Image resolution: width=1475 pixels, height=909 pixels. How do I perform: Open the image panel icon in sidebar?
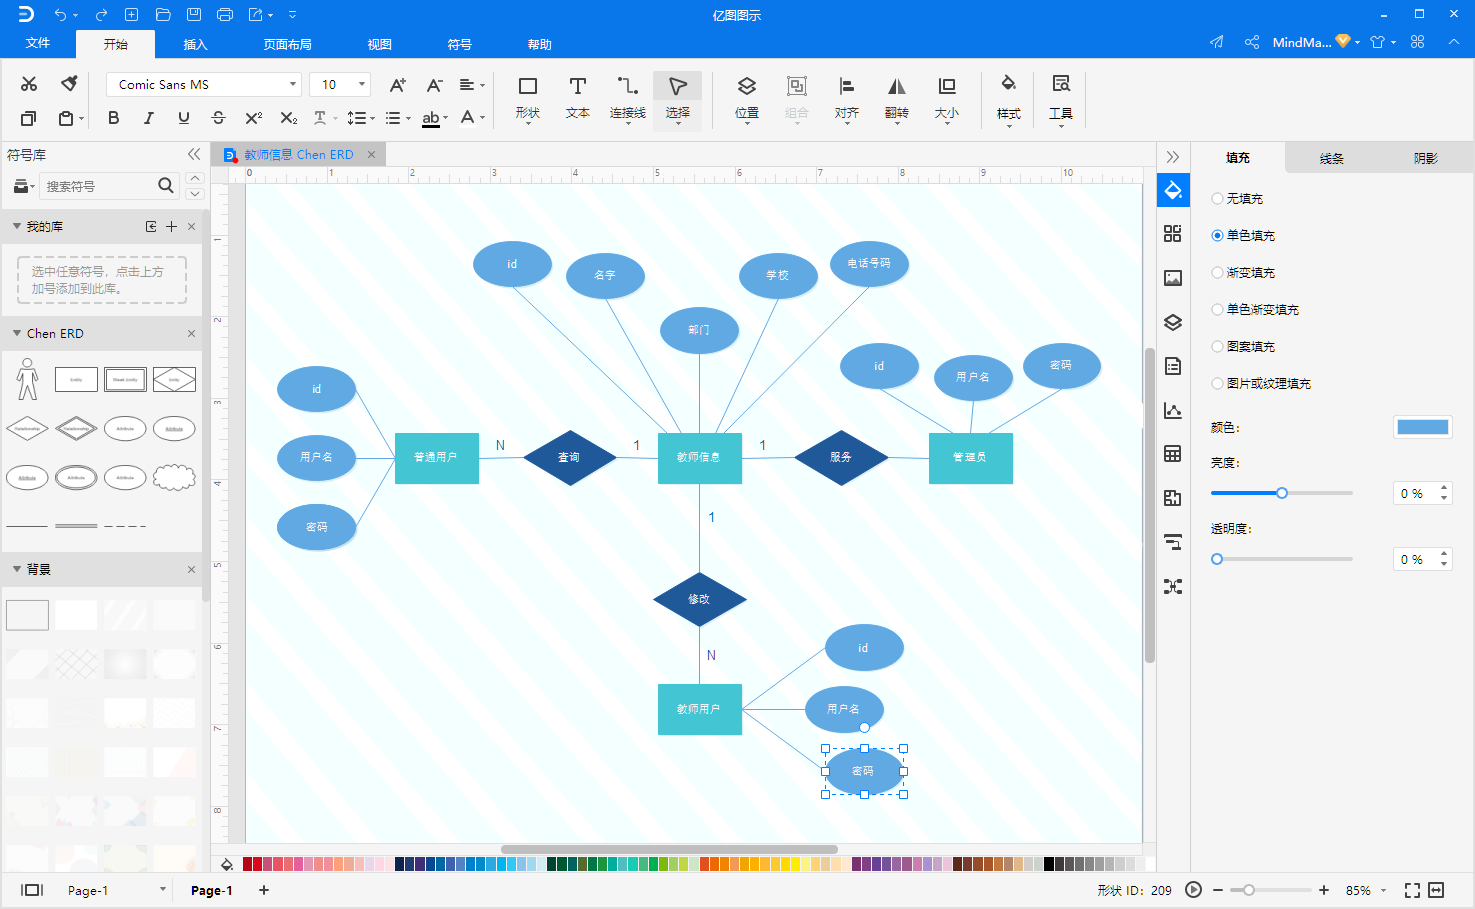pos(1173,278)
